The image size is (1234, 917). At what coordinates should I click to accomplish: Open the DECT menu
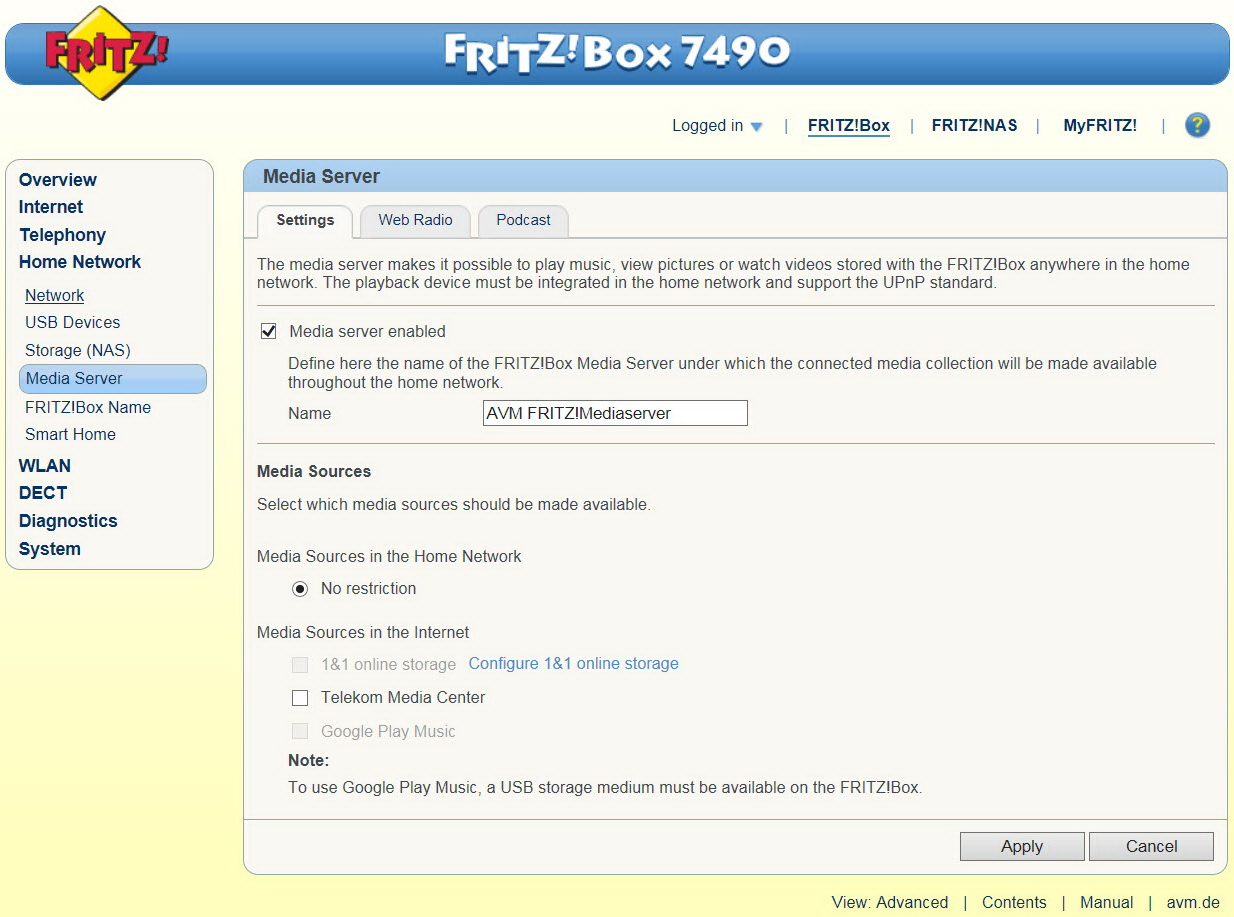(43, 493)
